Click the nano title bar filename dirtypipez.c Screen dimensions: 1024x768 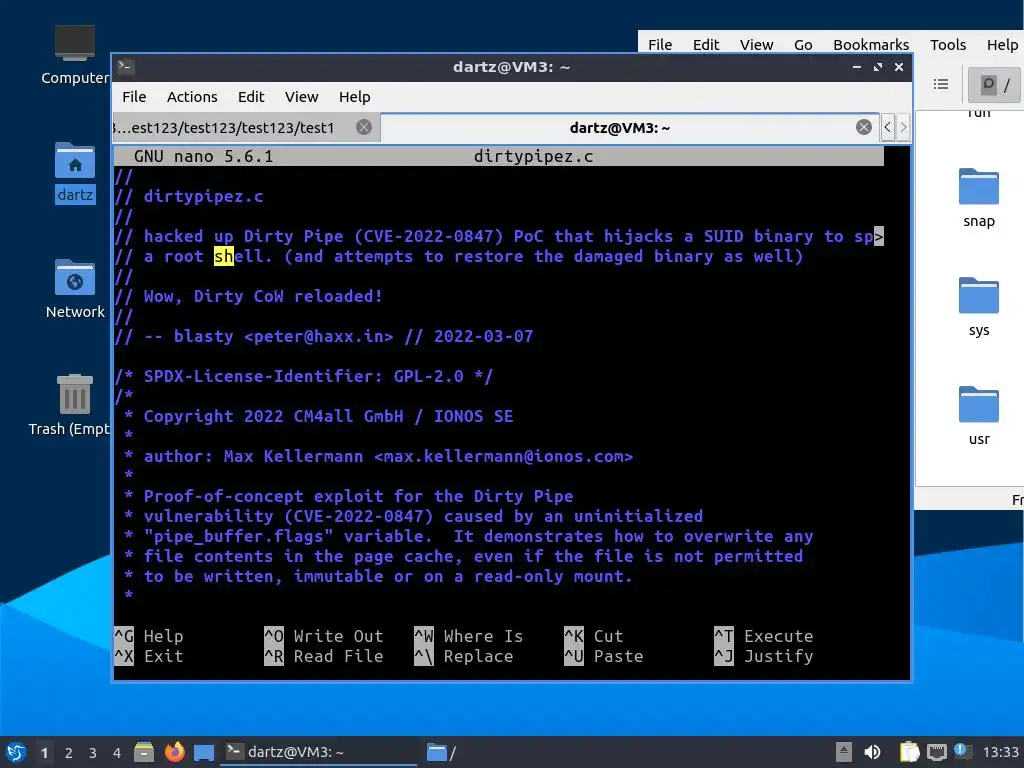534,156
